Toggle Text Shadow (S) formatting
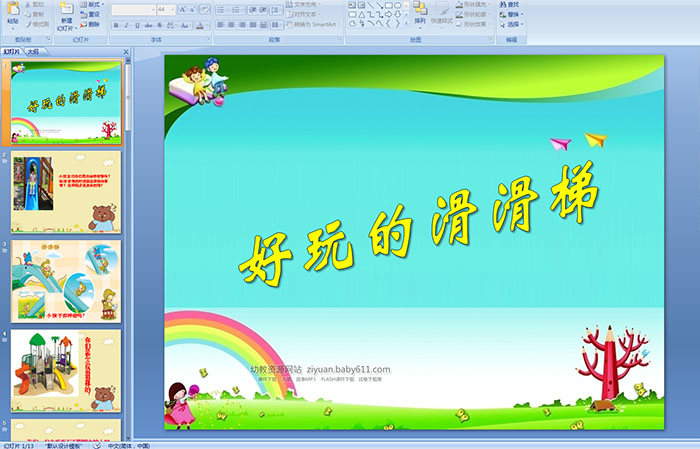 (159, 25)
